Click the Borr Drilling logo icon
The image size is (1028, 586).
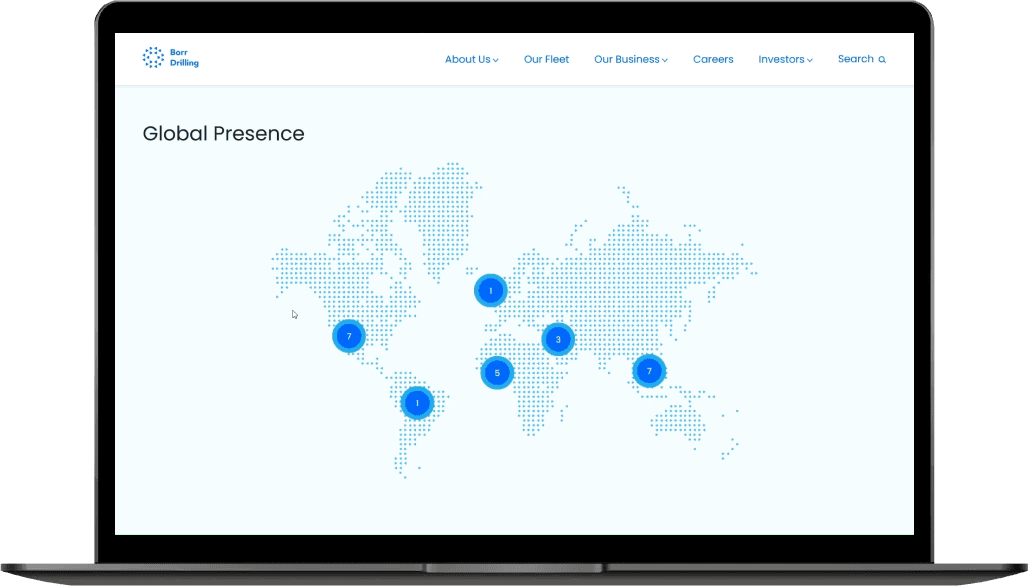tap(155, 58)
